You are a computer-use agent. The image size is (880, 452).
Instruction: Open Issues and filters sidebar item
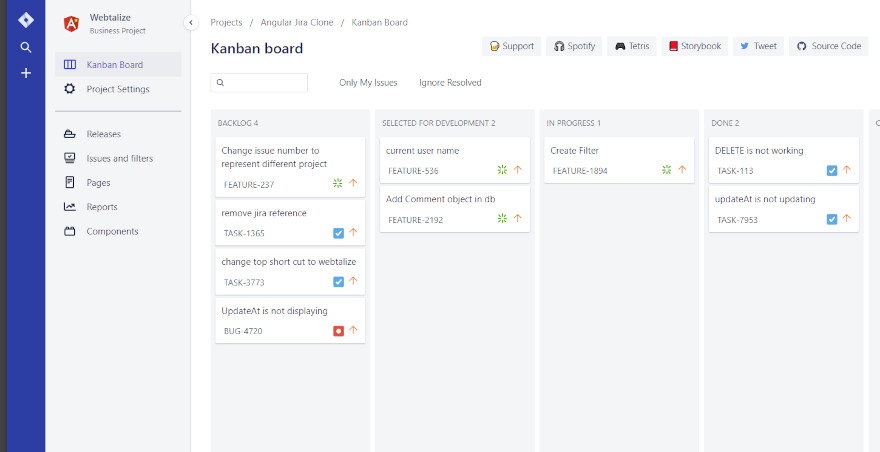coord(118,158)
